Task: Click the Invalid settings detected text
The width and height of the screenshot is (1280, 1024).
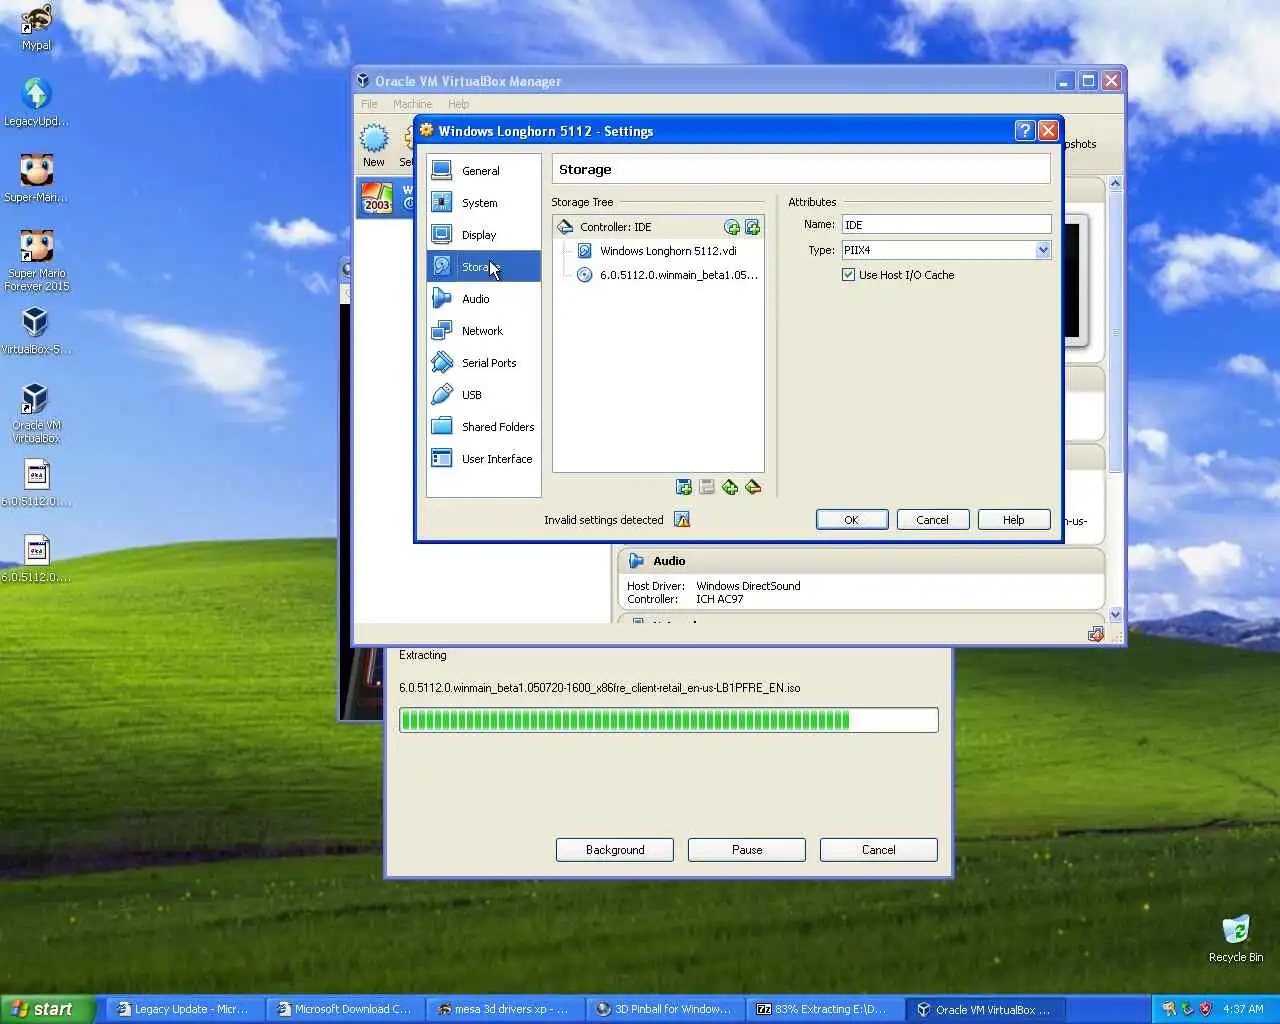Action: coord(603,520)
